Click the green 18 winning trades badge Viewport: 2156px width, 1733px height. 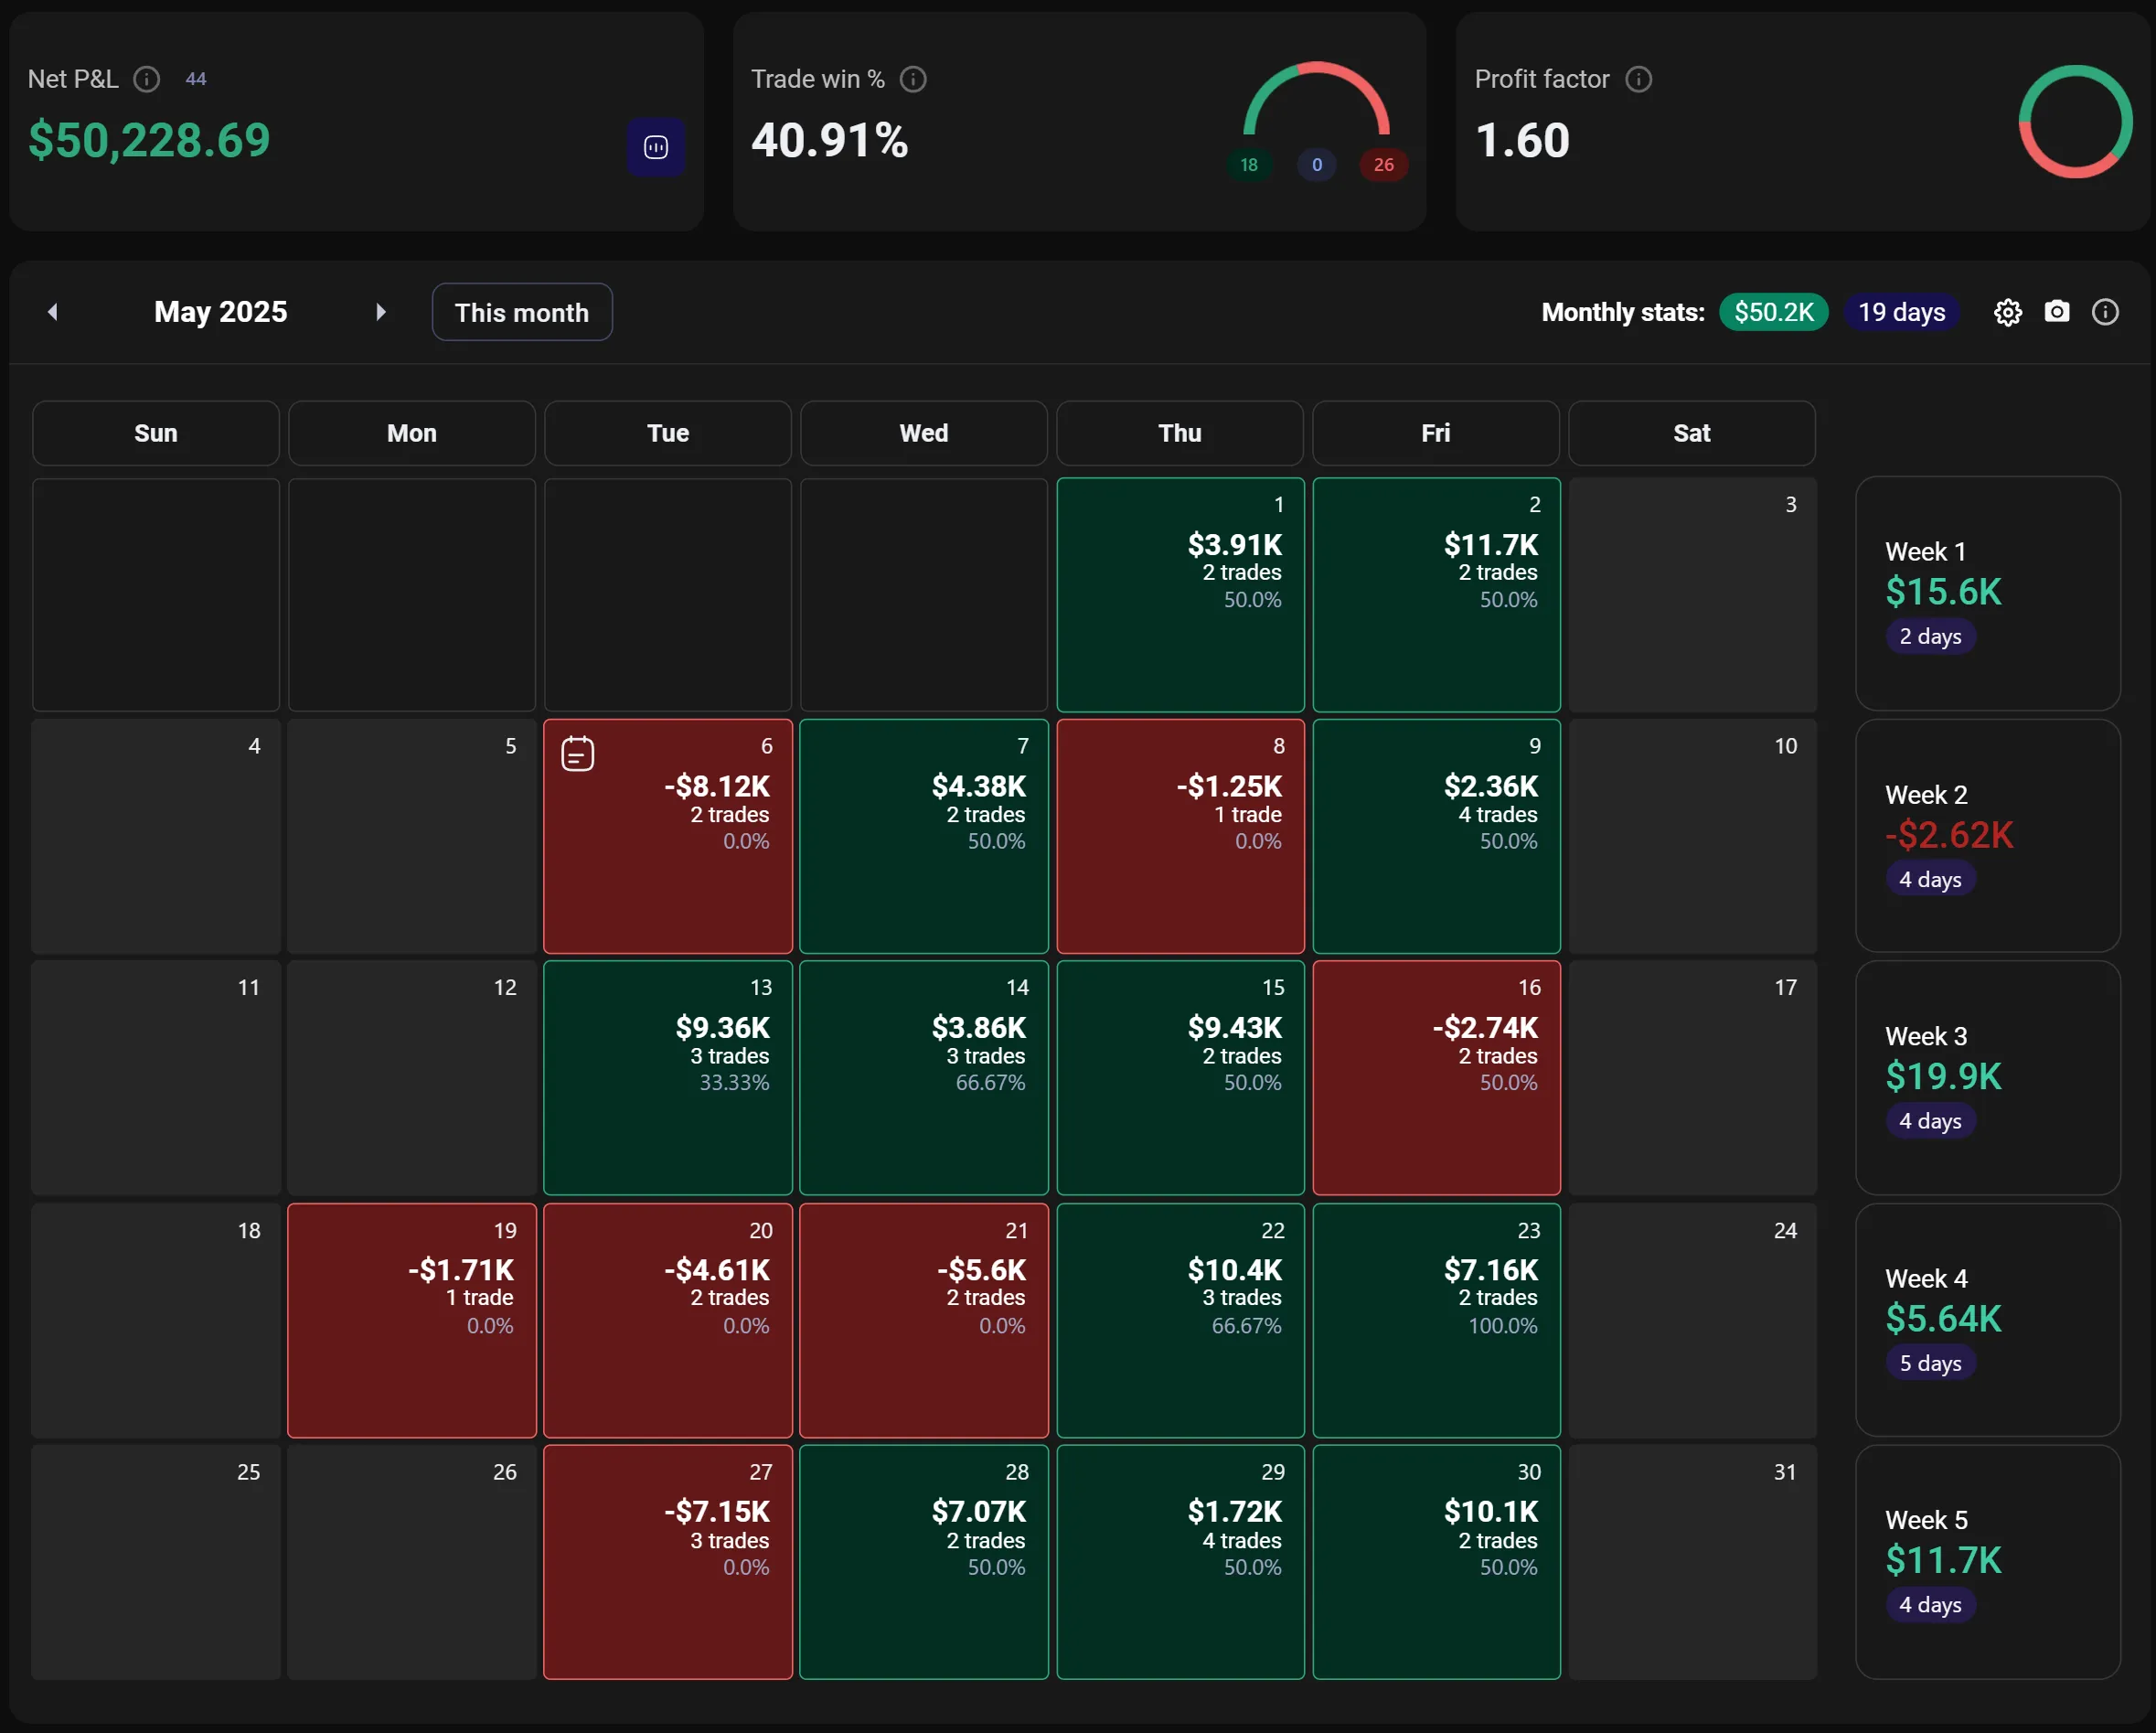click(1249, 165)
